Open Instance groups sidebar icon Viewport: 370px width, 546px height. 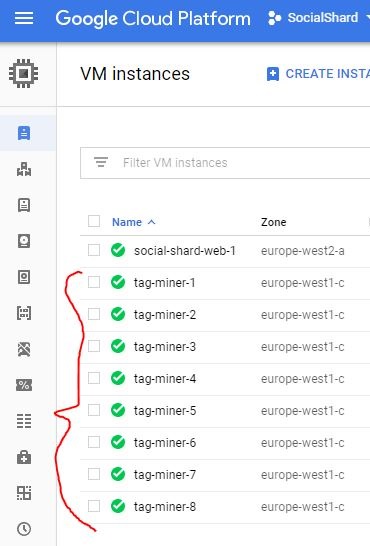coord(24,169)
